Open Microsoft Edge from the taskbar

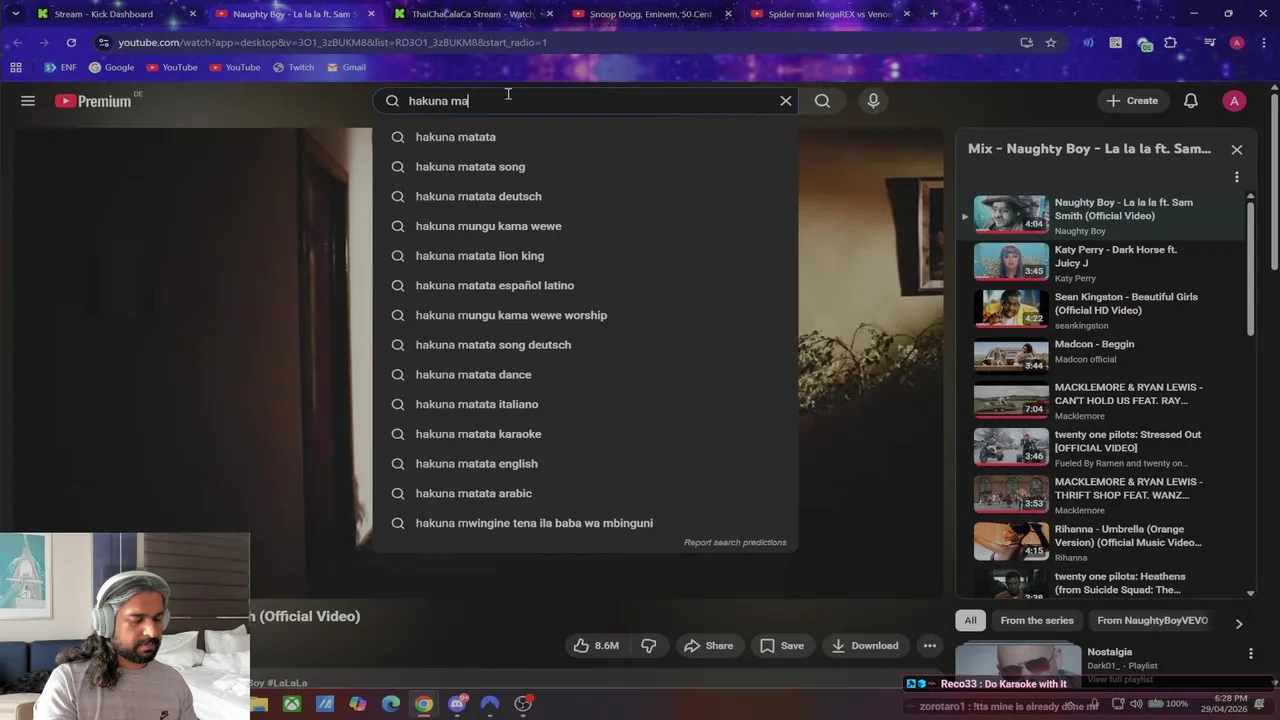(x=391, y=704)
